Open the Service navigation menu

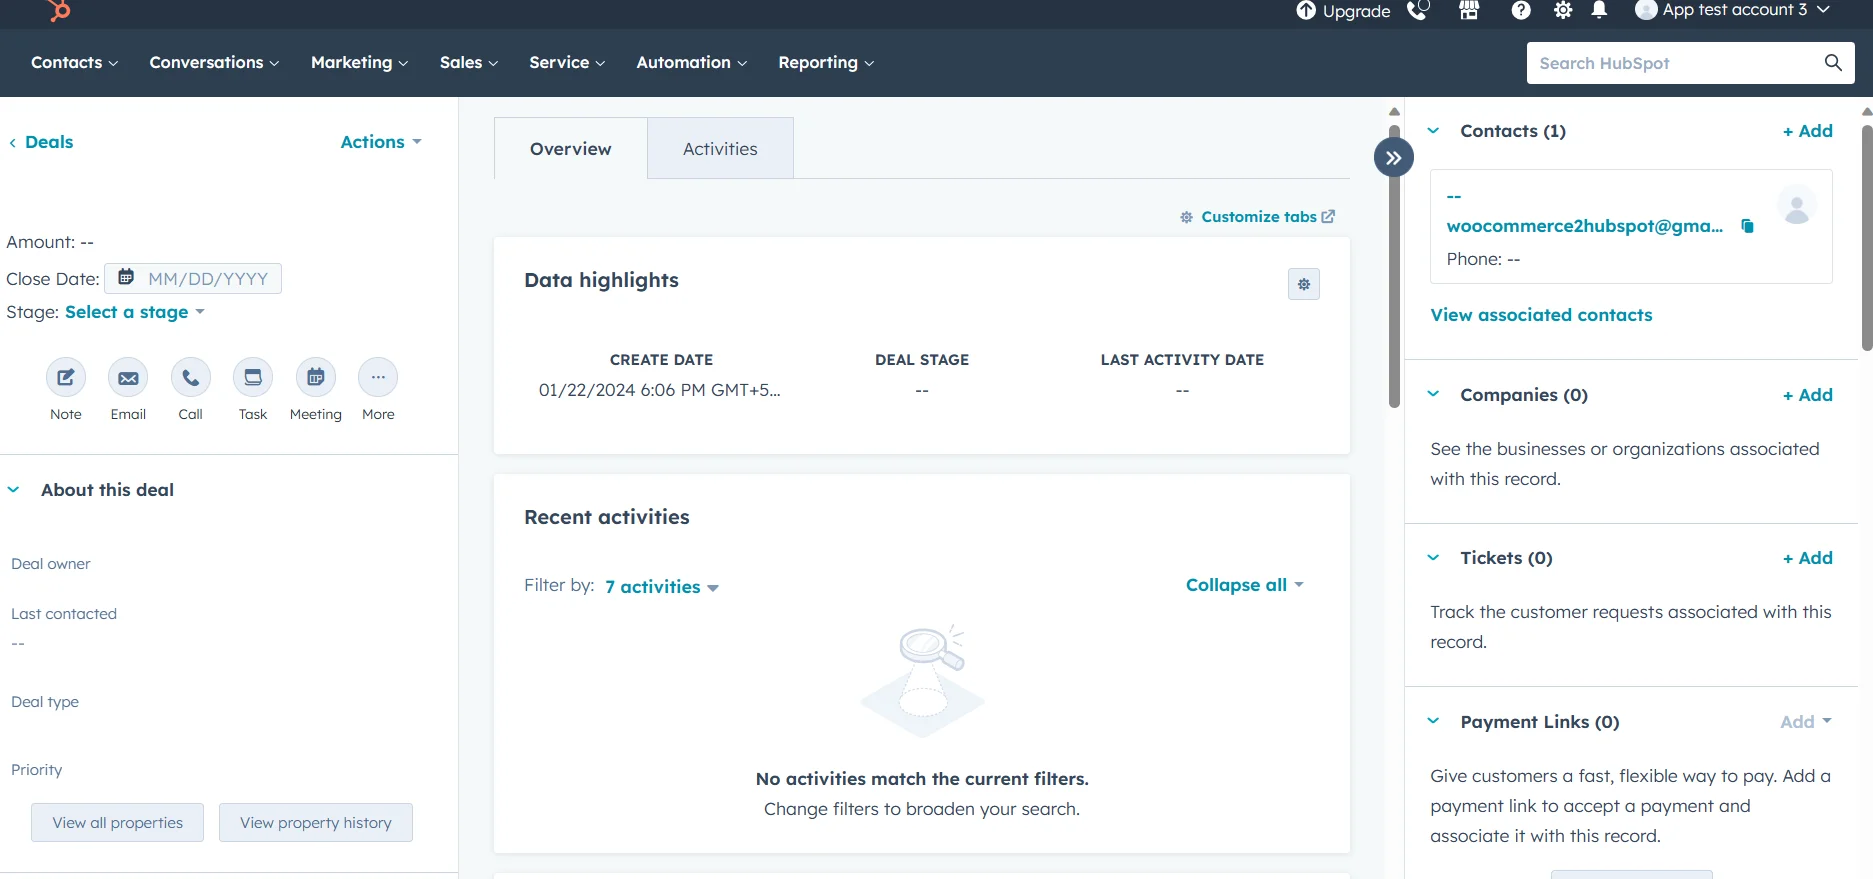(x=567, y=62)
